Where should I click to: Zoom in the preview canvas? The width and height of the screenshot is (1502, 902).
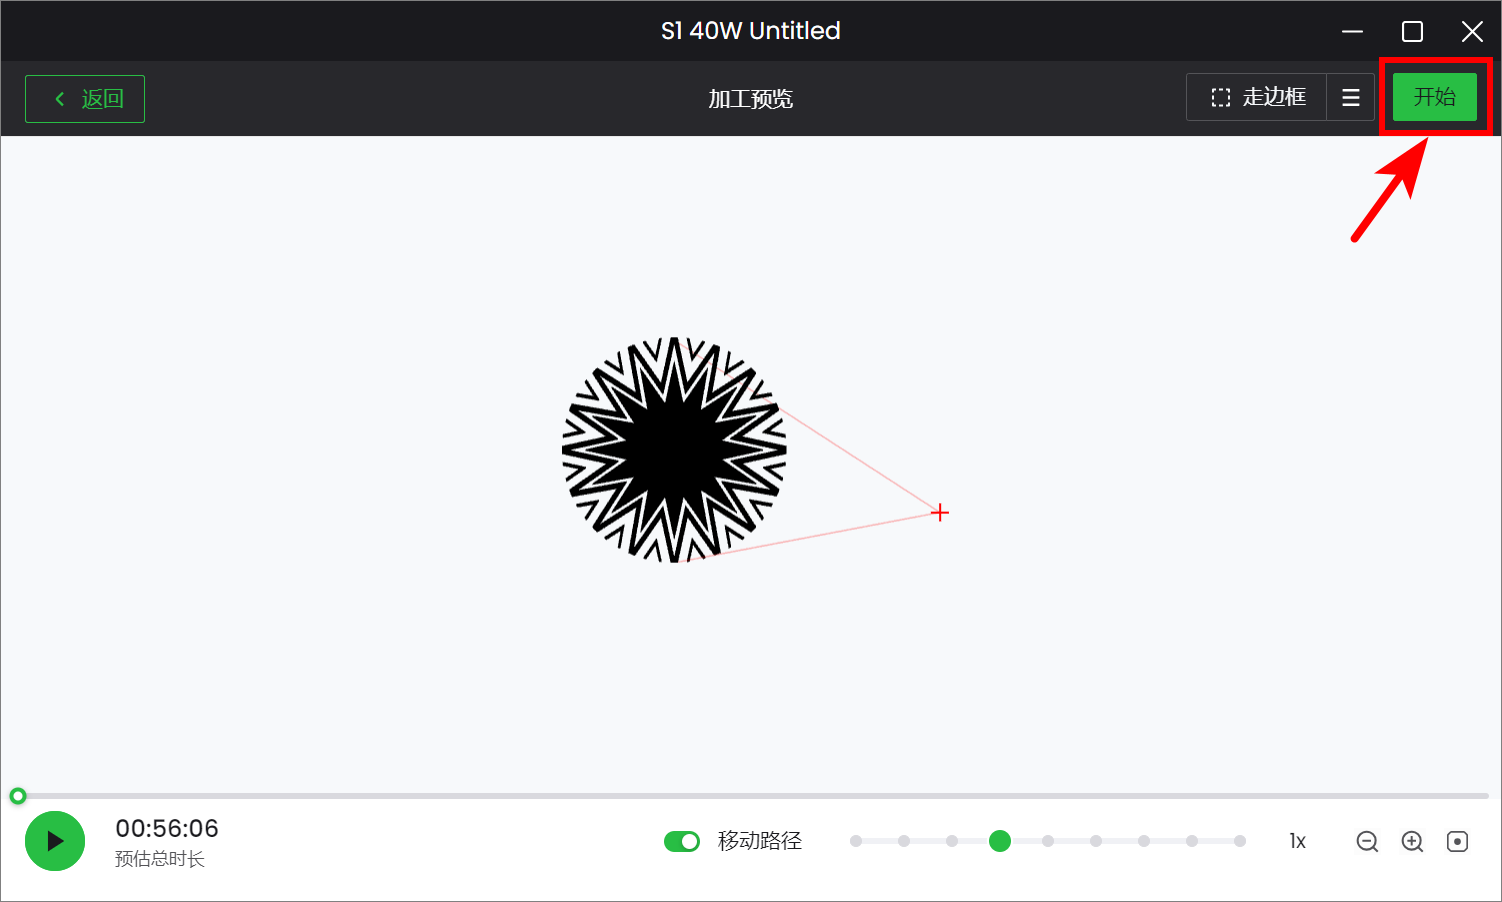(x=1412, y=842)
